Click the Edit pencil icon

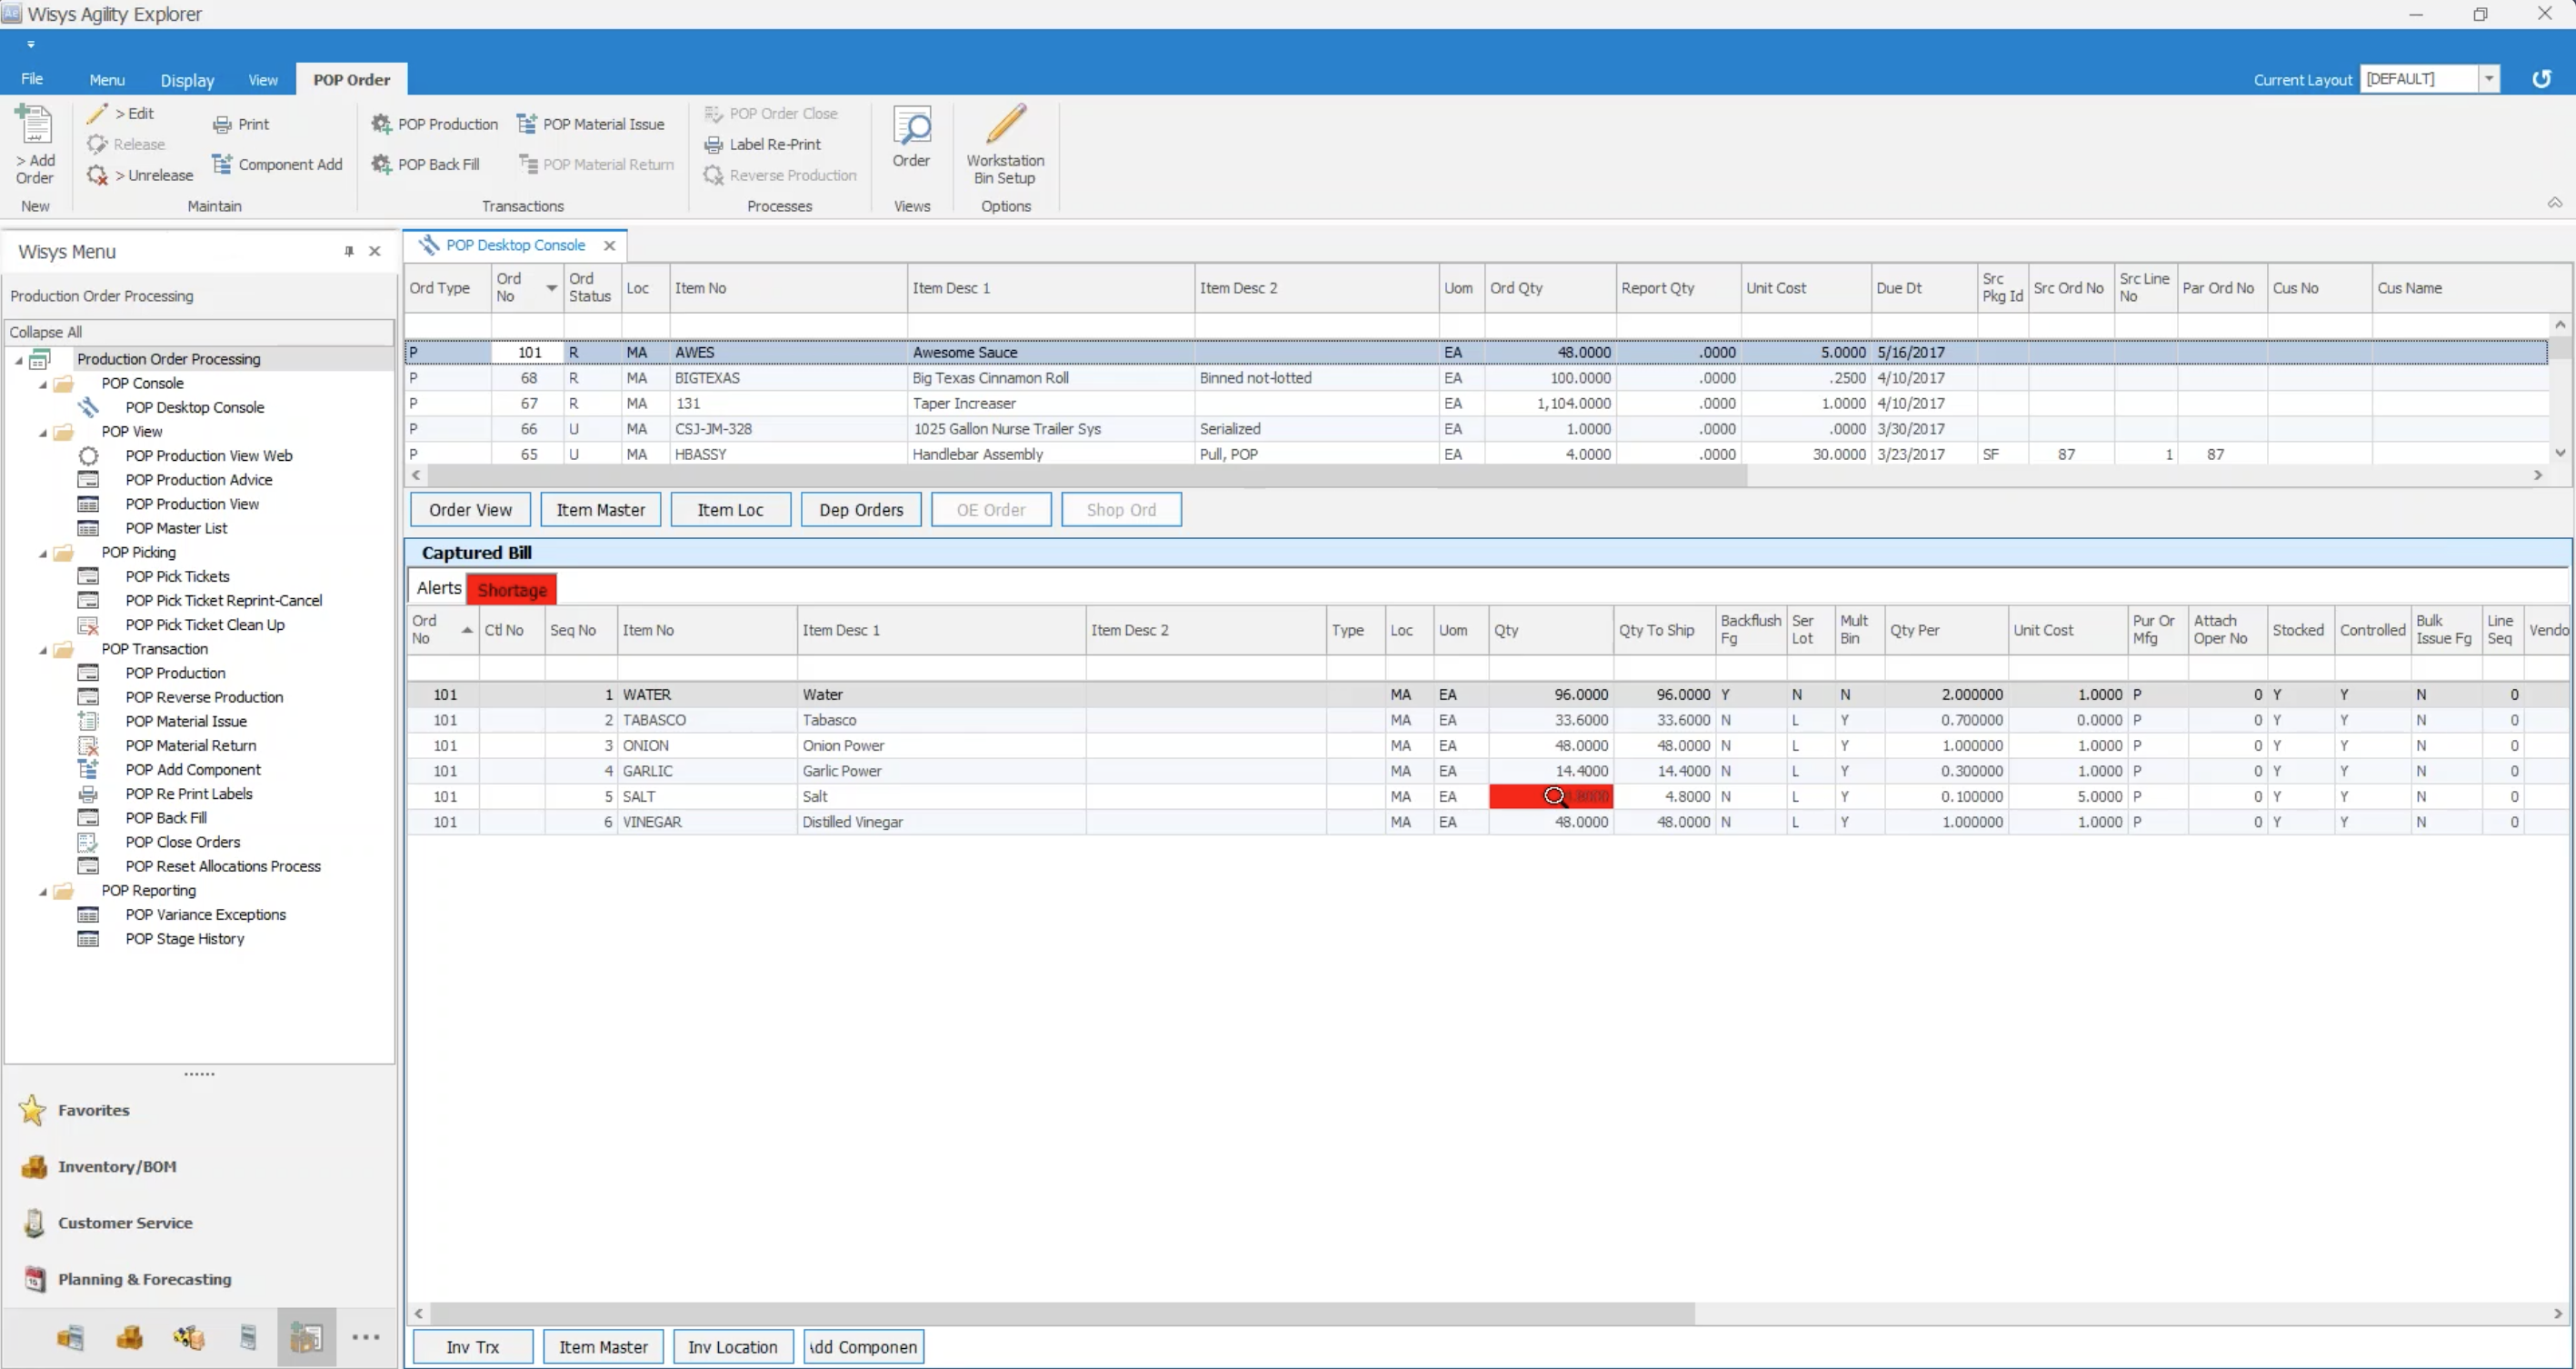pos(97,113)
